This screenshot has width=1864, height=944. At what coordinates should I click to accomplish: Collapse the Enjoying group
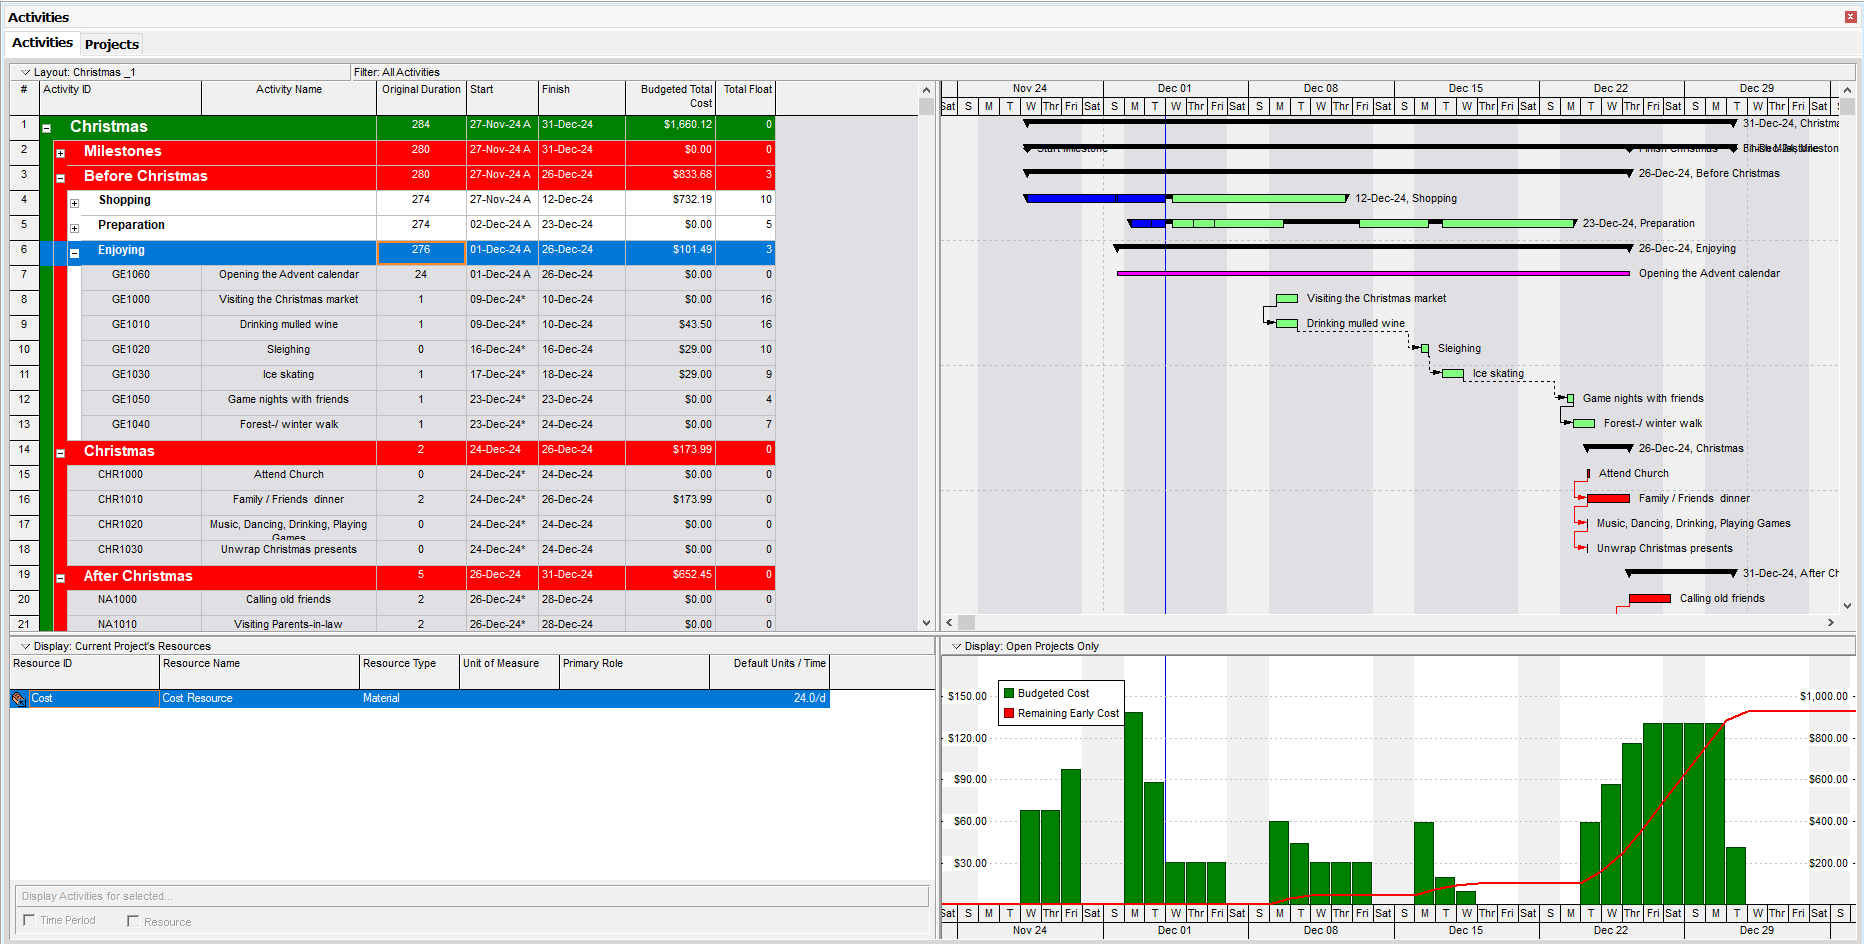(75, 253)
